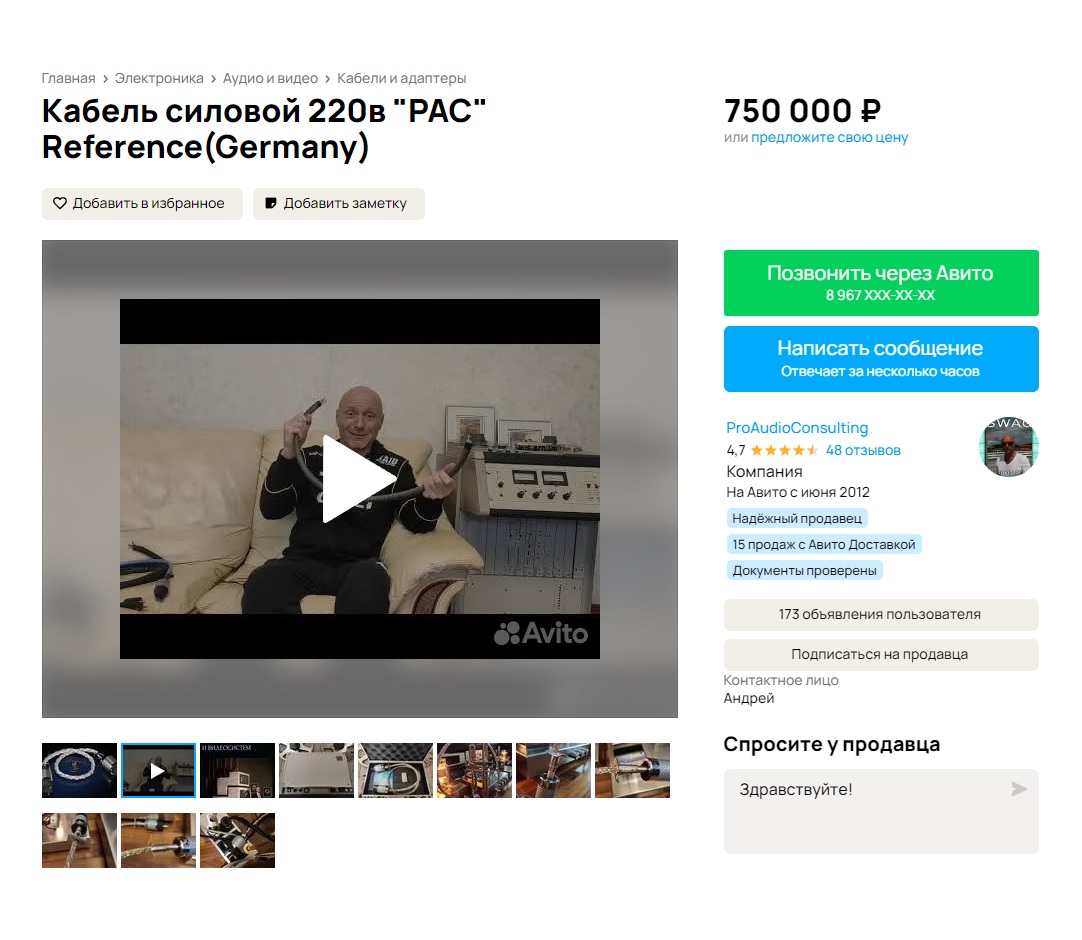Viewport: 1082px width, 940px height.
Task: Open the Главная breadcrumb
Action: pos(68,78)
